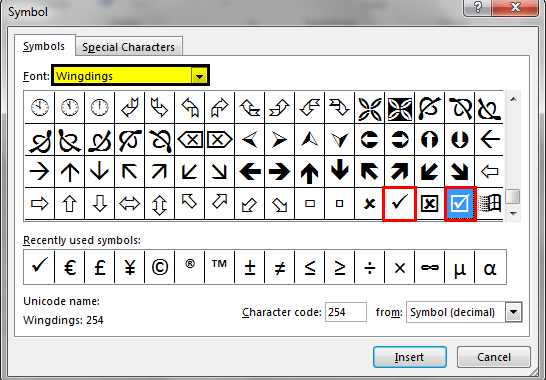
Task: Select the checked box symbol highlighted in blue
Action: click(460, 204)
